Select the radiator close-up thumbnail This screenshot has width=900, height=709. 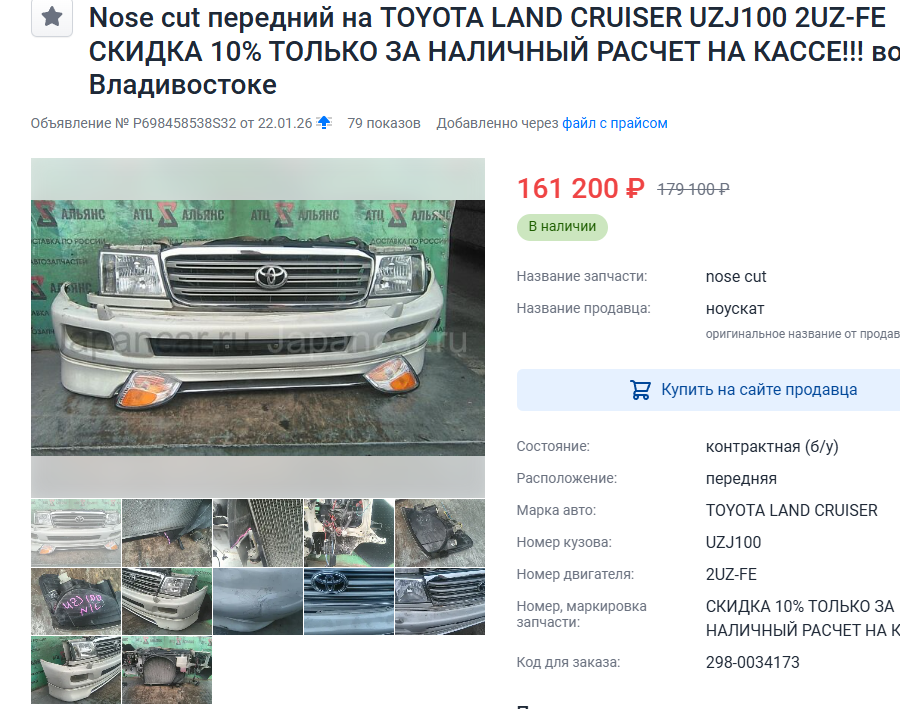click(x=166, y=533)
